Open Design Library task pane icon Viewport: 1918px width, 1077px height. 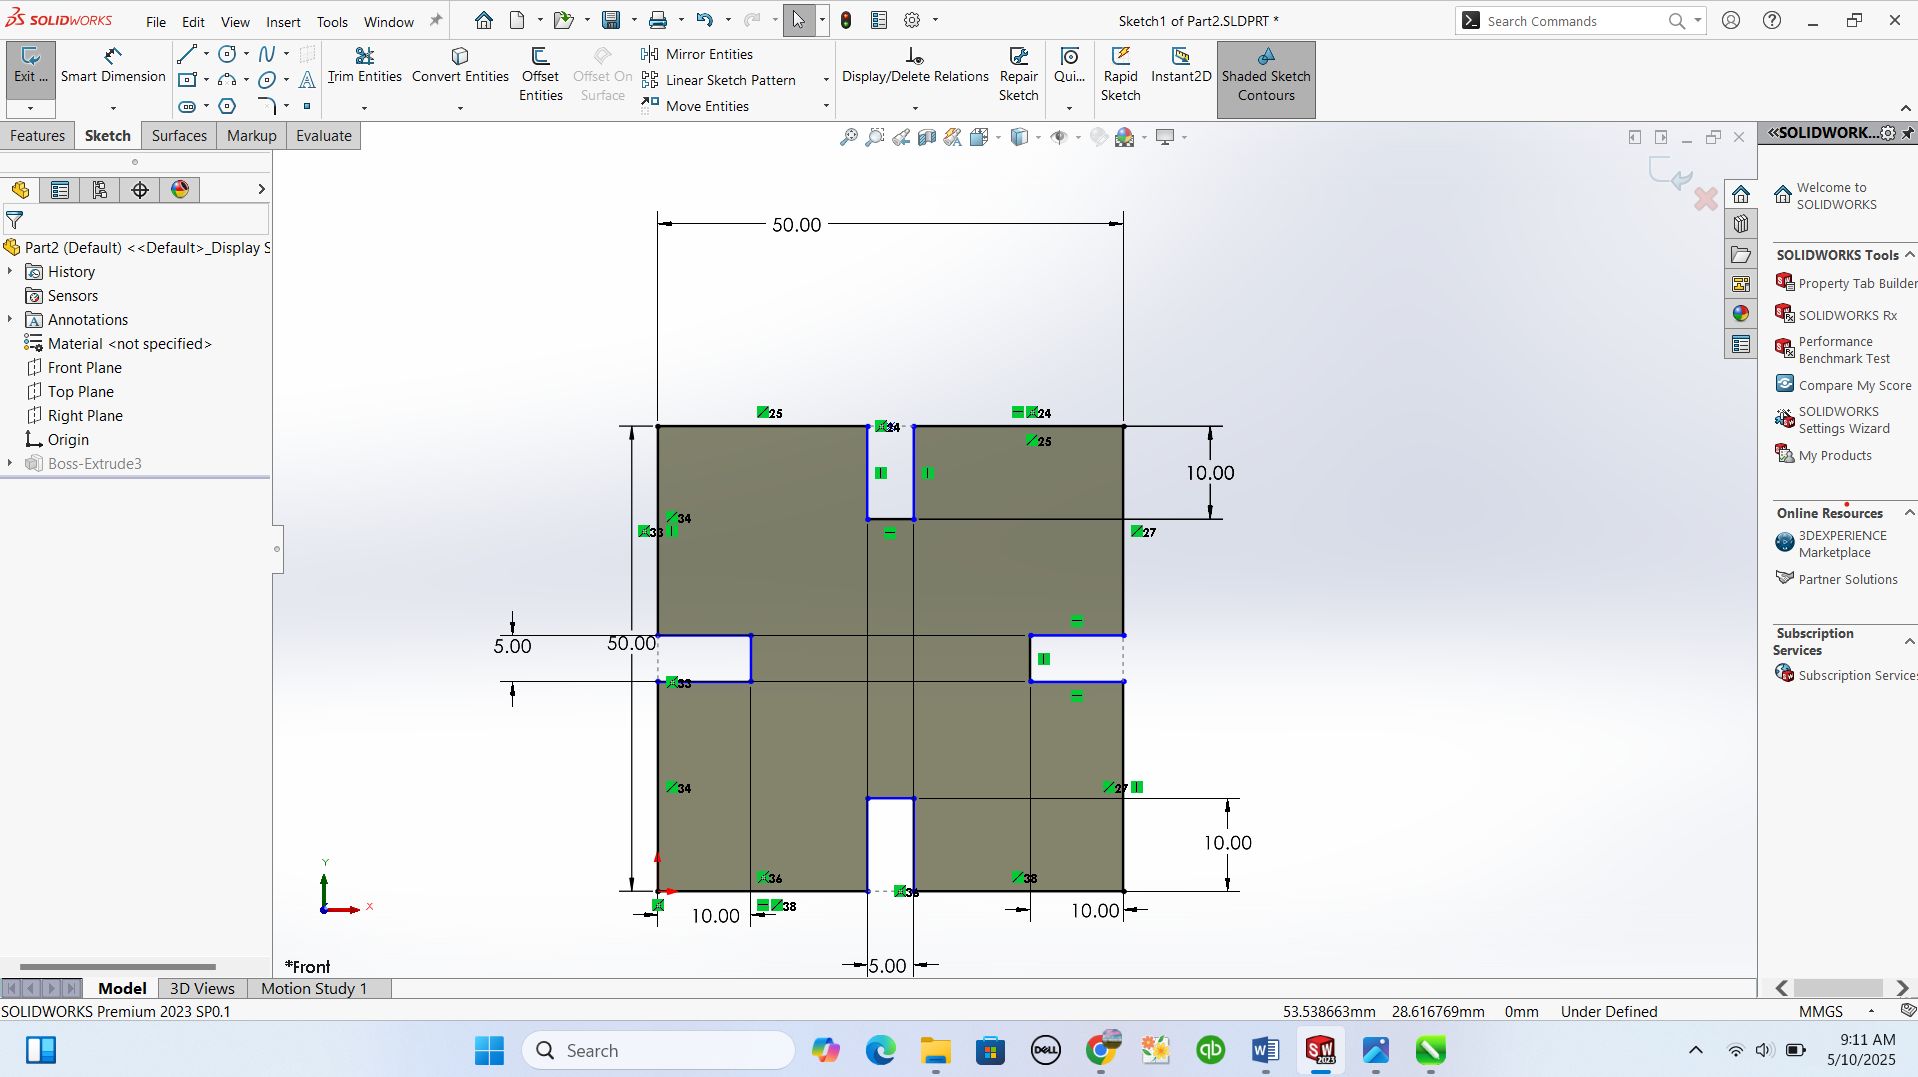click(1741, 224)
